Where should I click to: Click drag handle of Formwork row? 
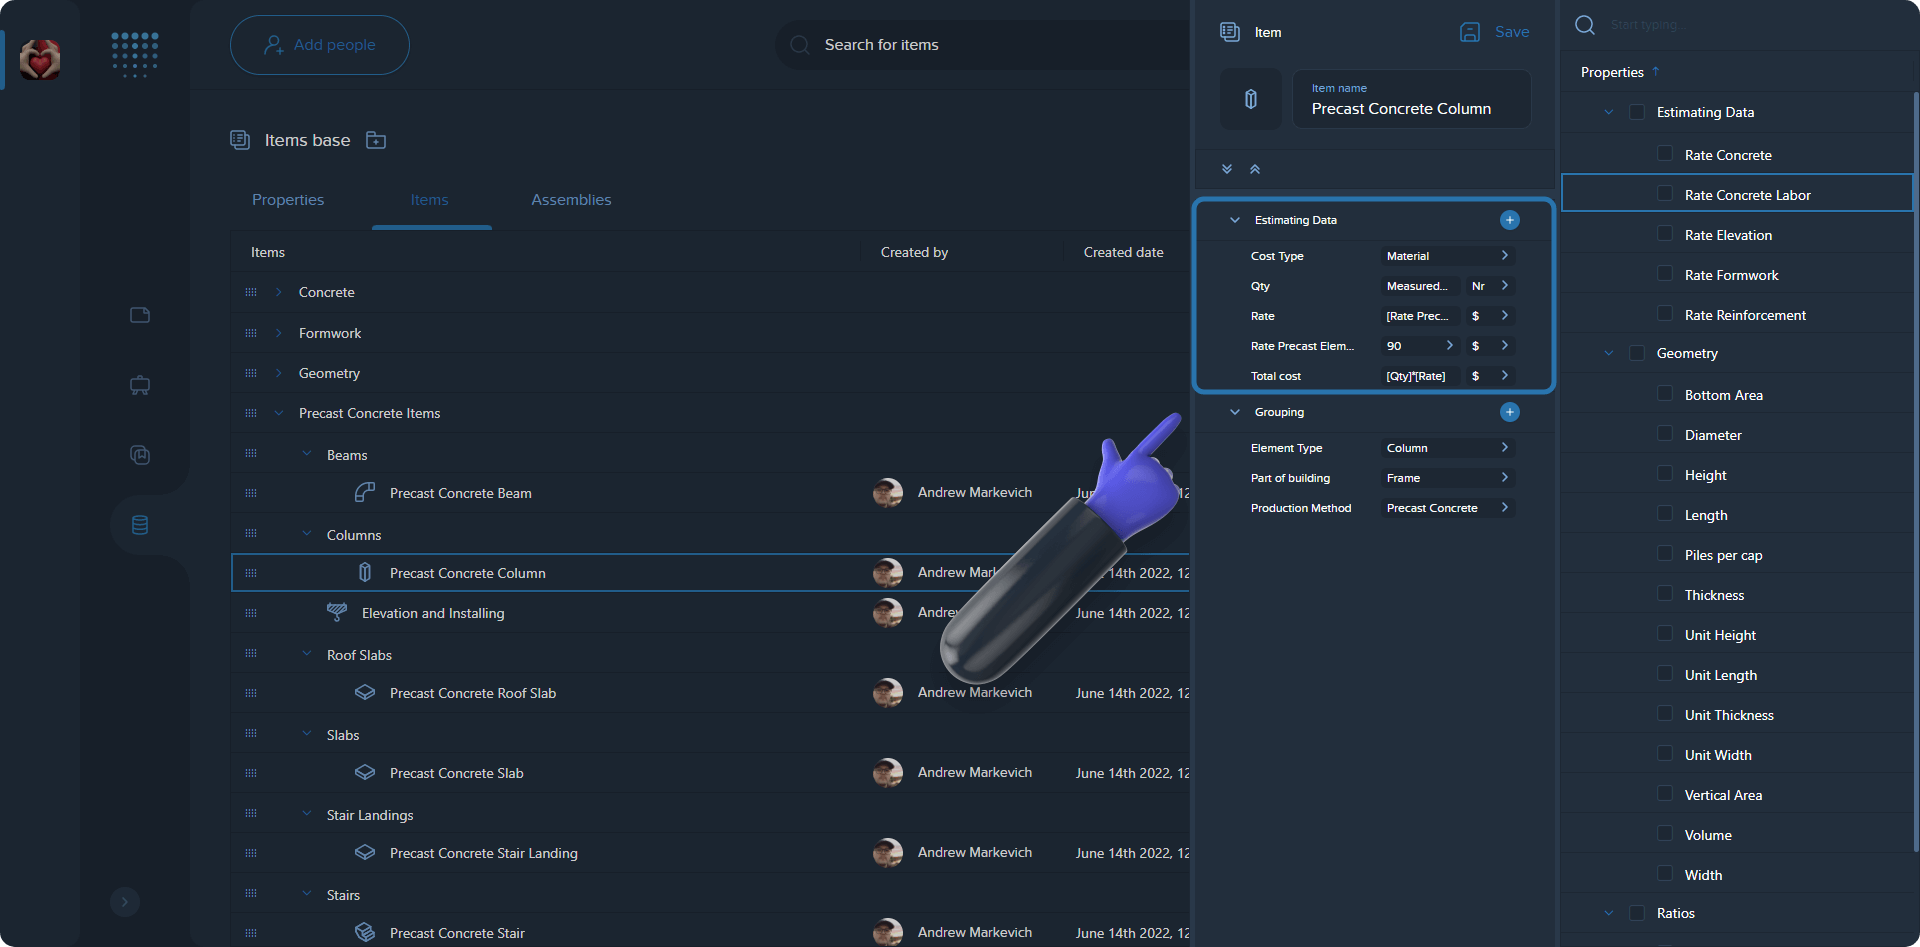point(251,333)
